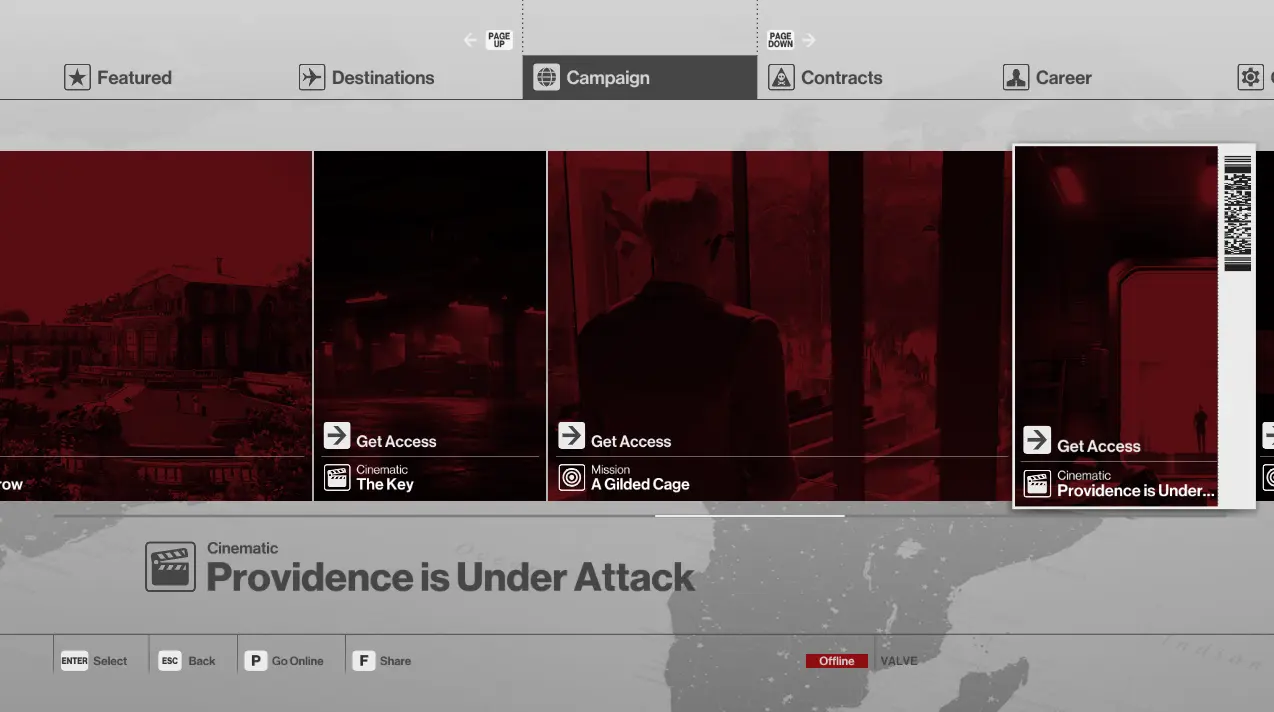Click the Destinations airplane icon

click(x=312, y=77)
